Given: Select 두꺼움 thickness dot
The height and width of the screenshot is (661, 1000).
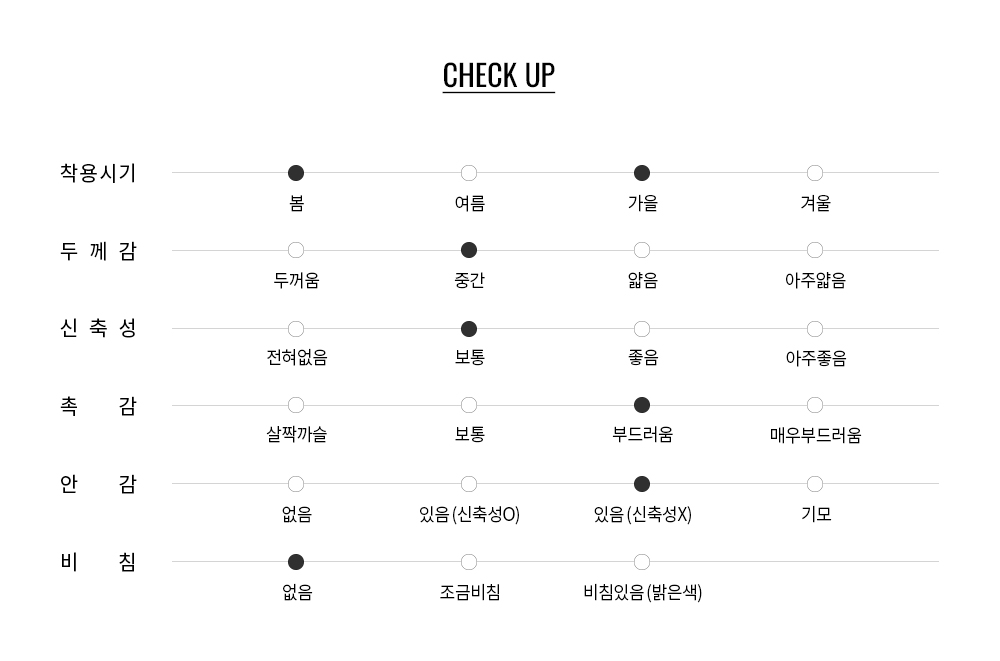Looking at the screenshot, I should (x=296, y=250).
